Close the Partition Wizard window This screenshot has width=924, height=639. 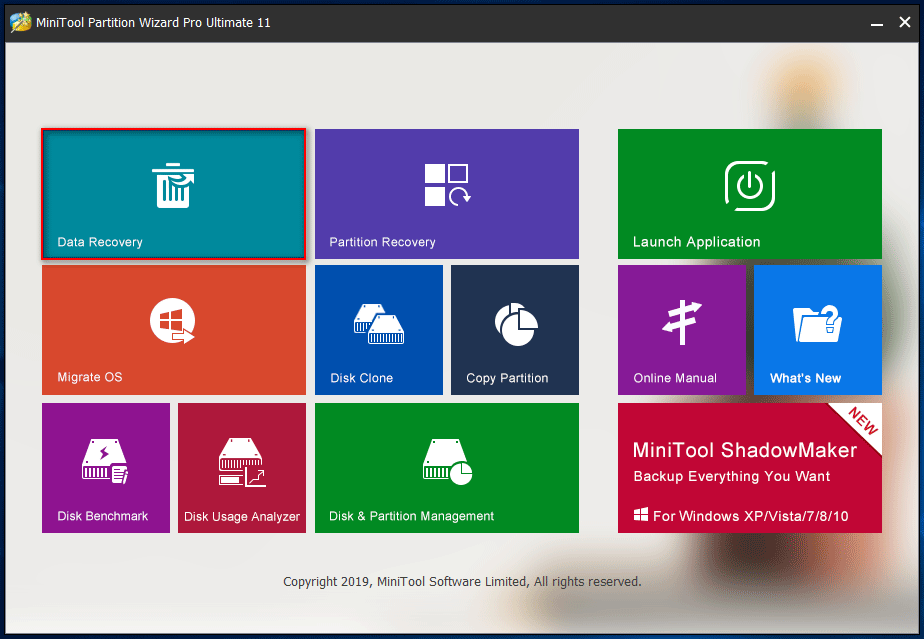pos(905,22)
